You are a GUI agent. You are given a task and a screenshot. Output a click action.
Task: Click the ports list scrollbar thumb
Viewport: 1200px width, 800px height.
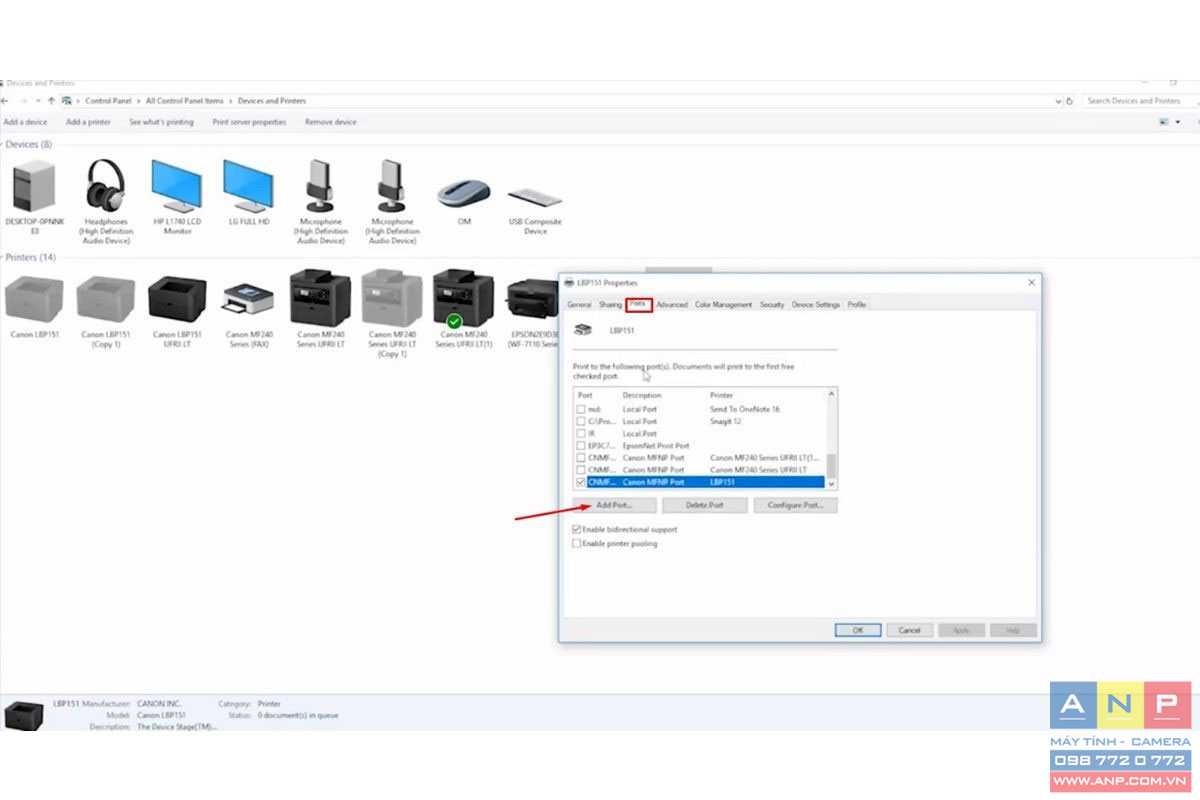point(832,465)
